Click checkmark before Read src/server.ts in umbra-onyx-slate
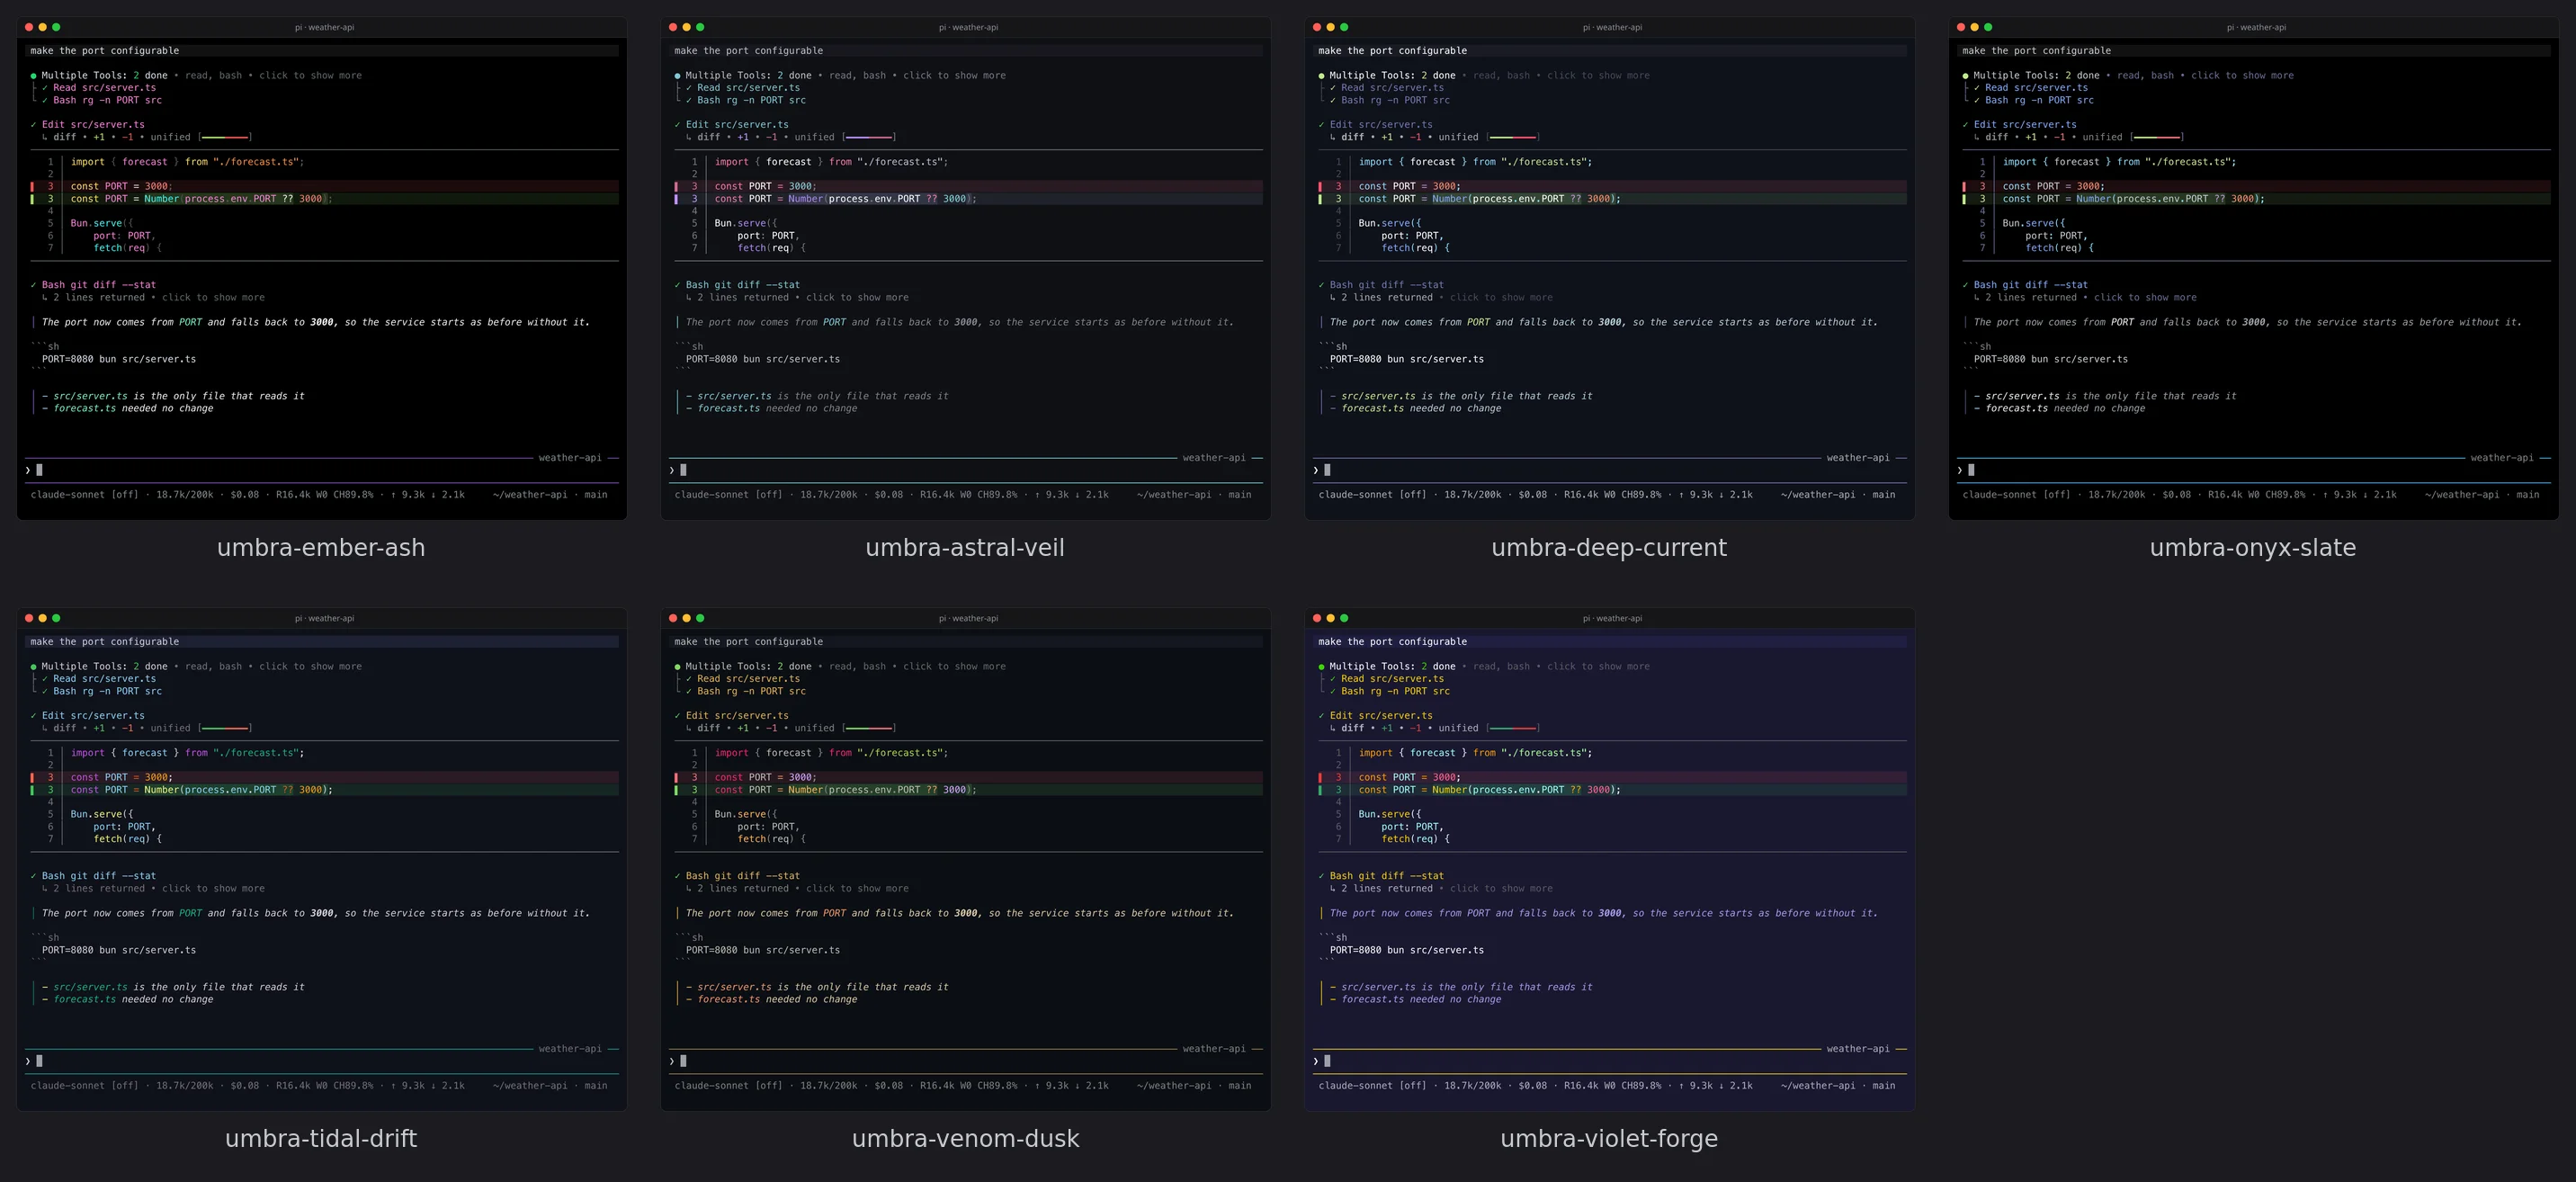 tap(1977, 88)
